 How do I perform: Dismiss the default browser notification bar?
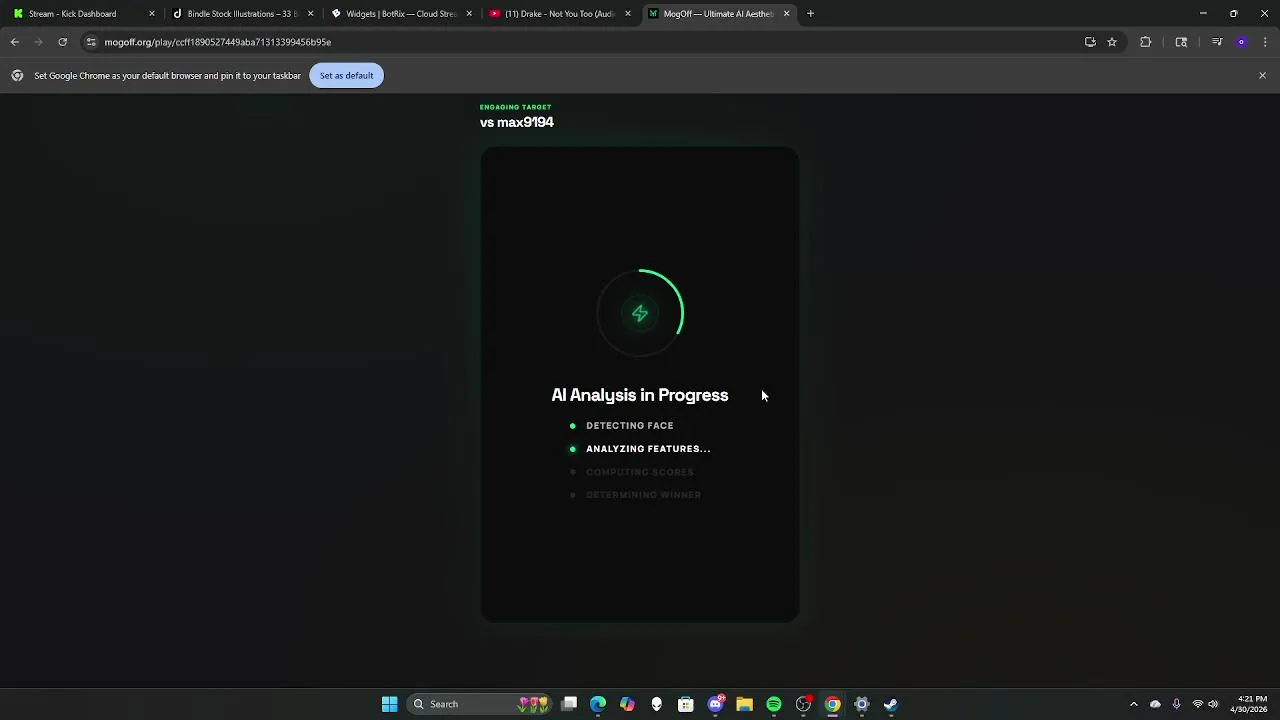pyautogui.click(x=1262, y=75)
